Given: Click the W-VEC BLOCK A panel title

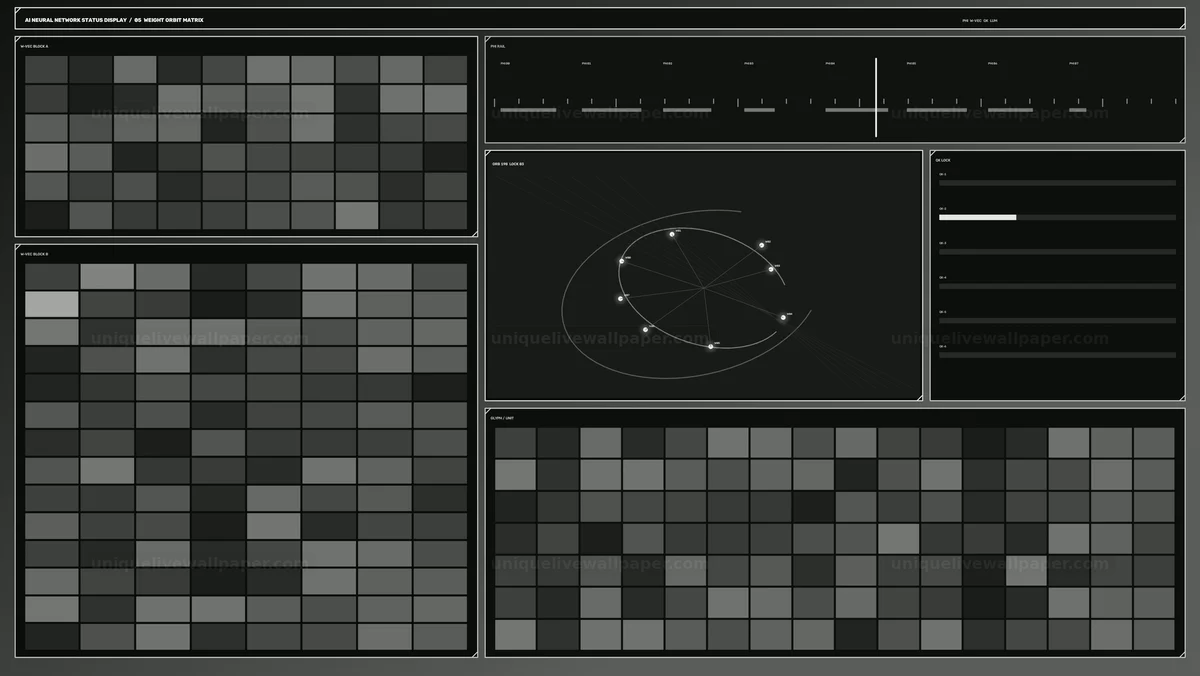Looking at the screenshot, I should (x=34, y=46).
